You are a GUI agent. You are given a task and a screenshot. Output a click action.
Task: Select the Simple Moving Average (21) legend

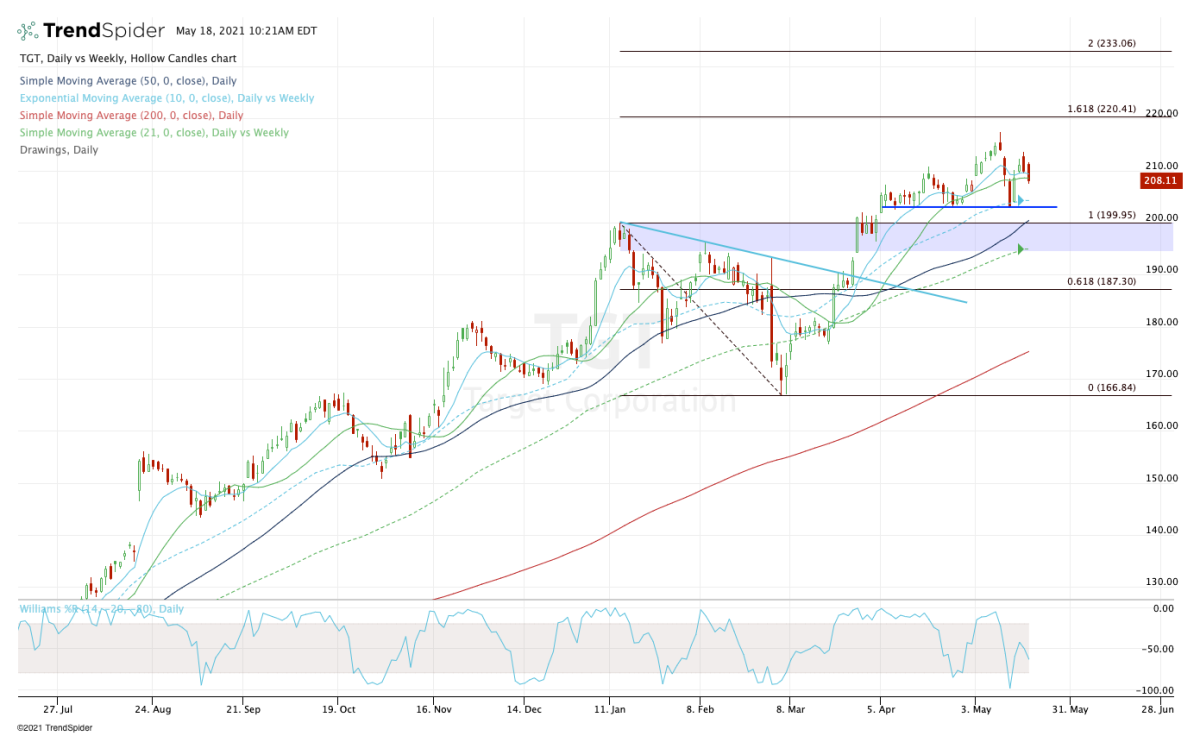click(153, 133)
